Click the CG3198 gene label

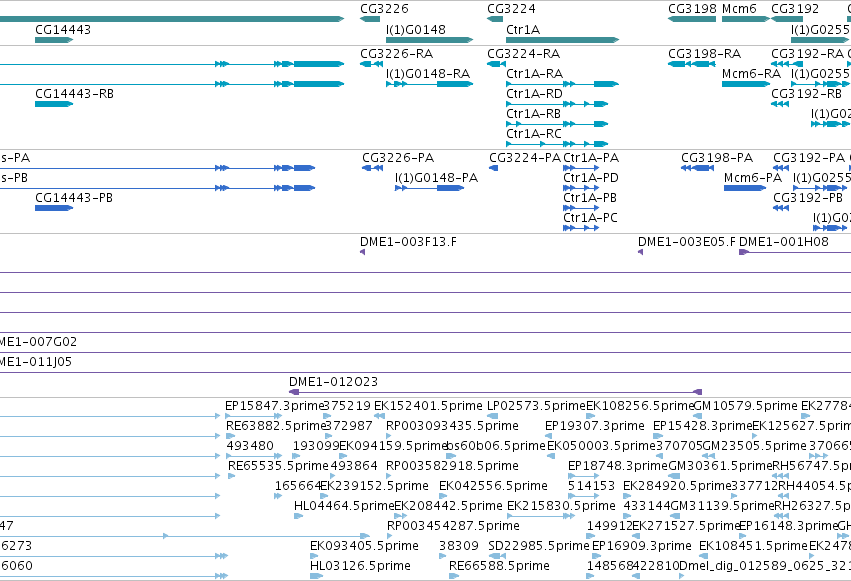tap(692, 9)
